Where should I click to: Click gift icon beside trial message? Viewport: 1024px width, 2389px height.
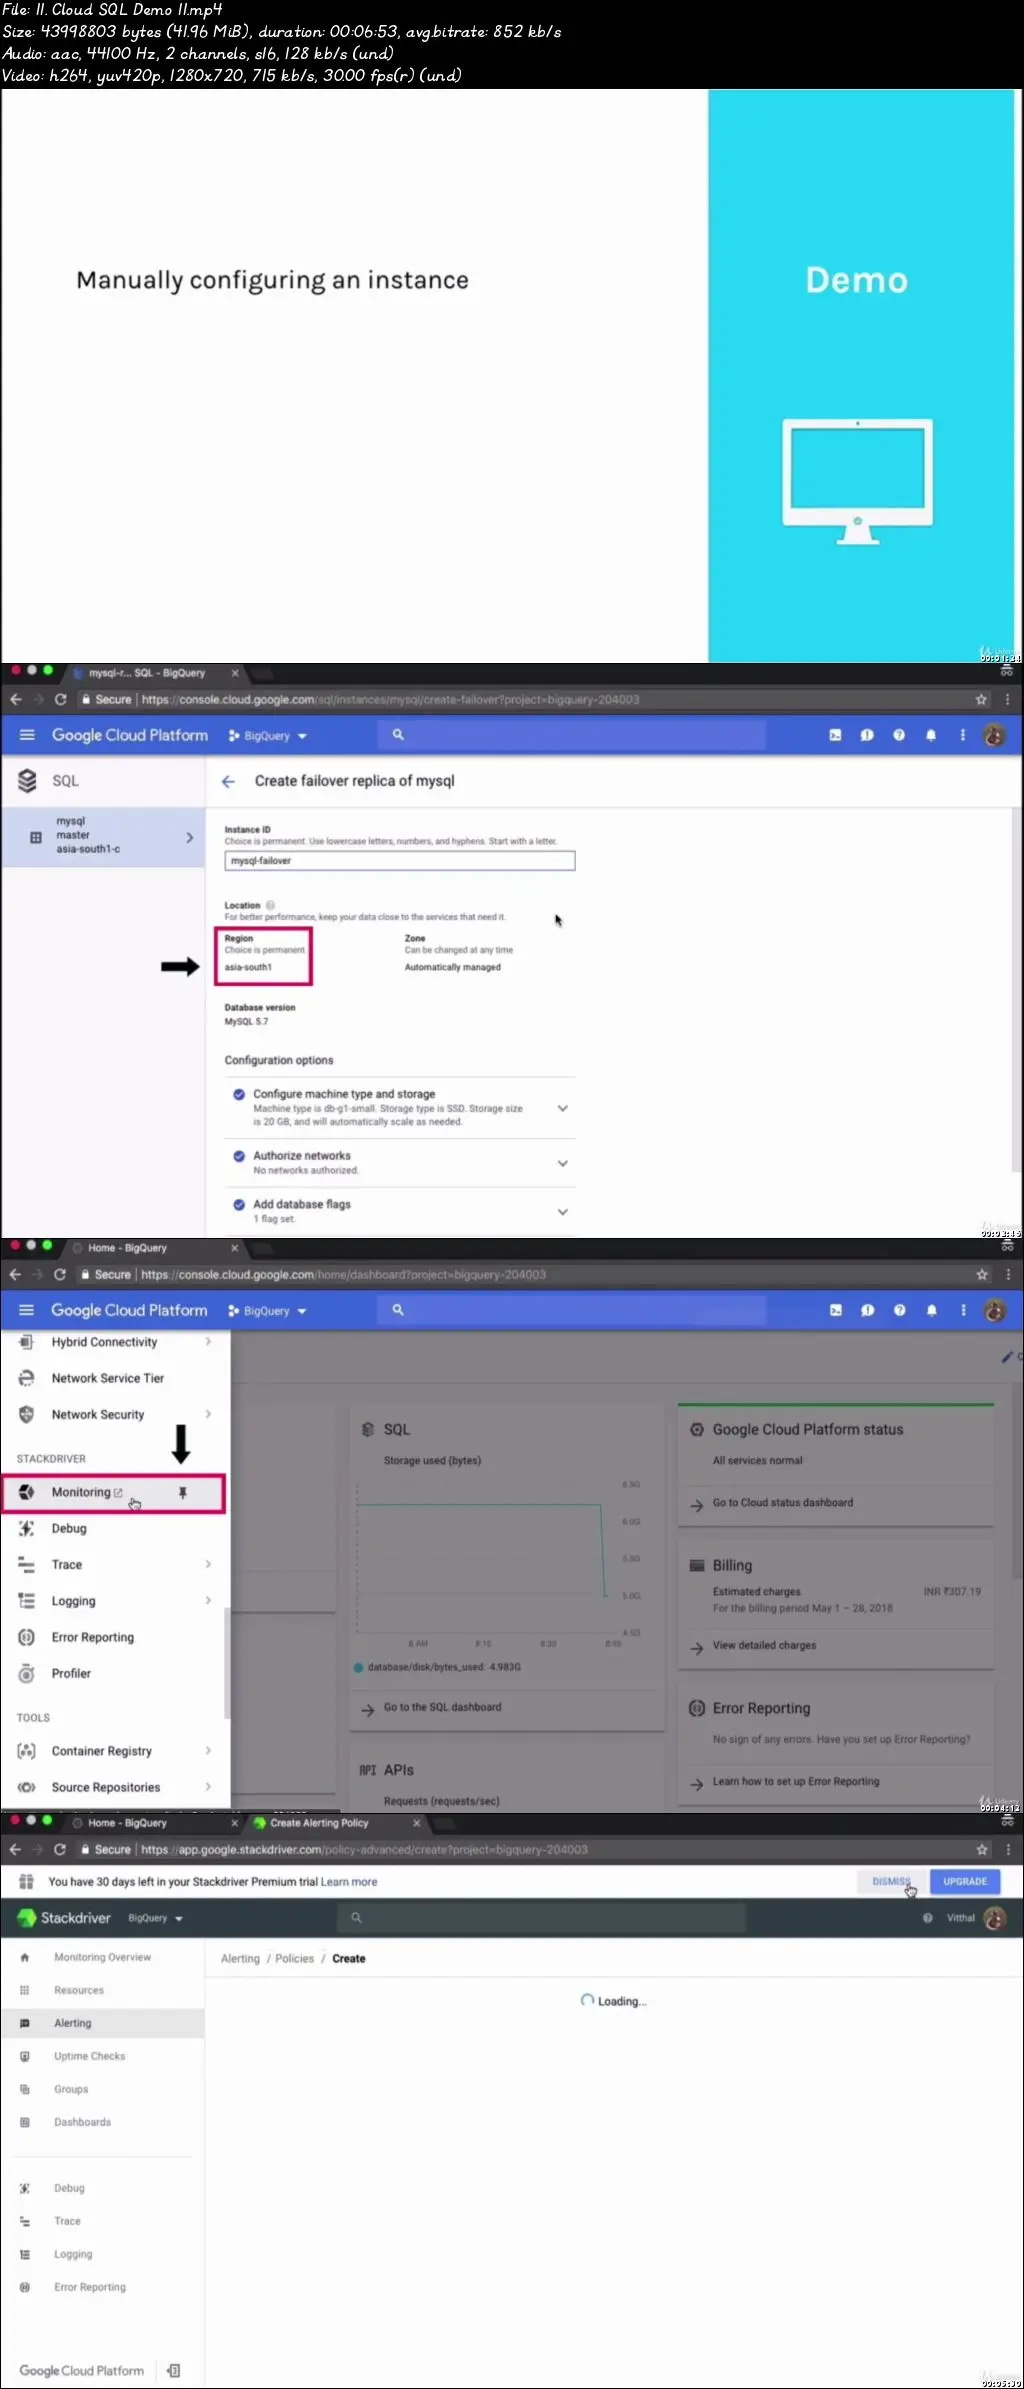click(x=26, y=1881)
